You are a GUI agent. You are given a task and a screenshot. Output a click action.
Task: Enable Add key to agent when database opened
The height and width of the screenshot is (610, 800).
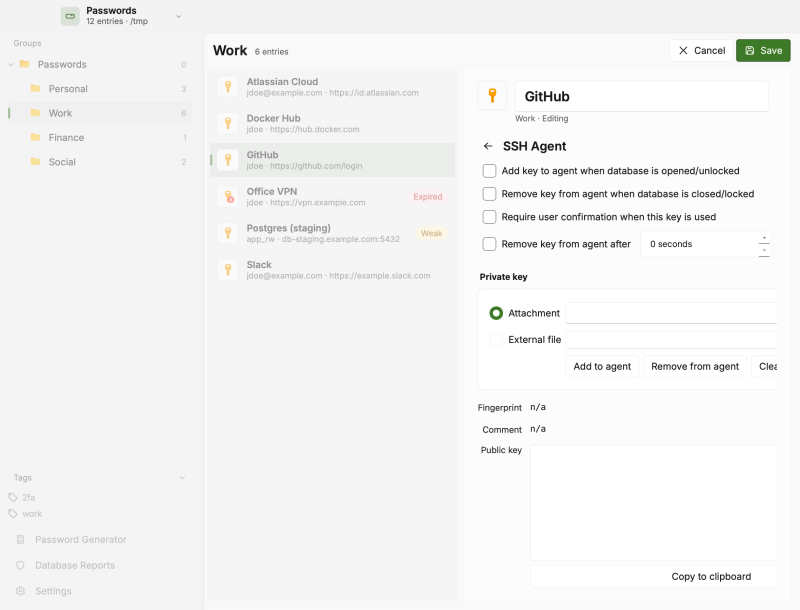pyautogui.click(x=489, y=171)
